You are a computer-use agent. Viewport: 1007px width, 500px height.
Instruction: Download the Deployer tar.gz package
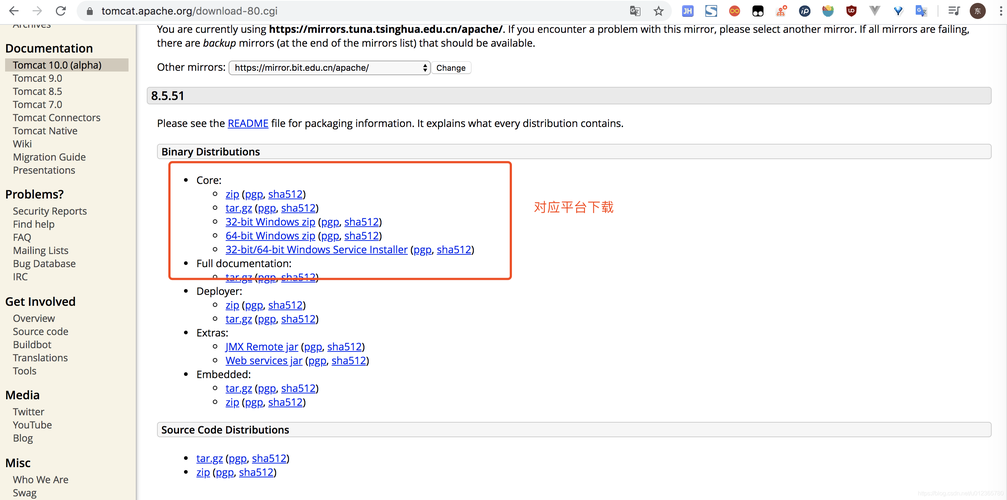[238, 319]
